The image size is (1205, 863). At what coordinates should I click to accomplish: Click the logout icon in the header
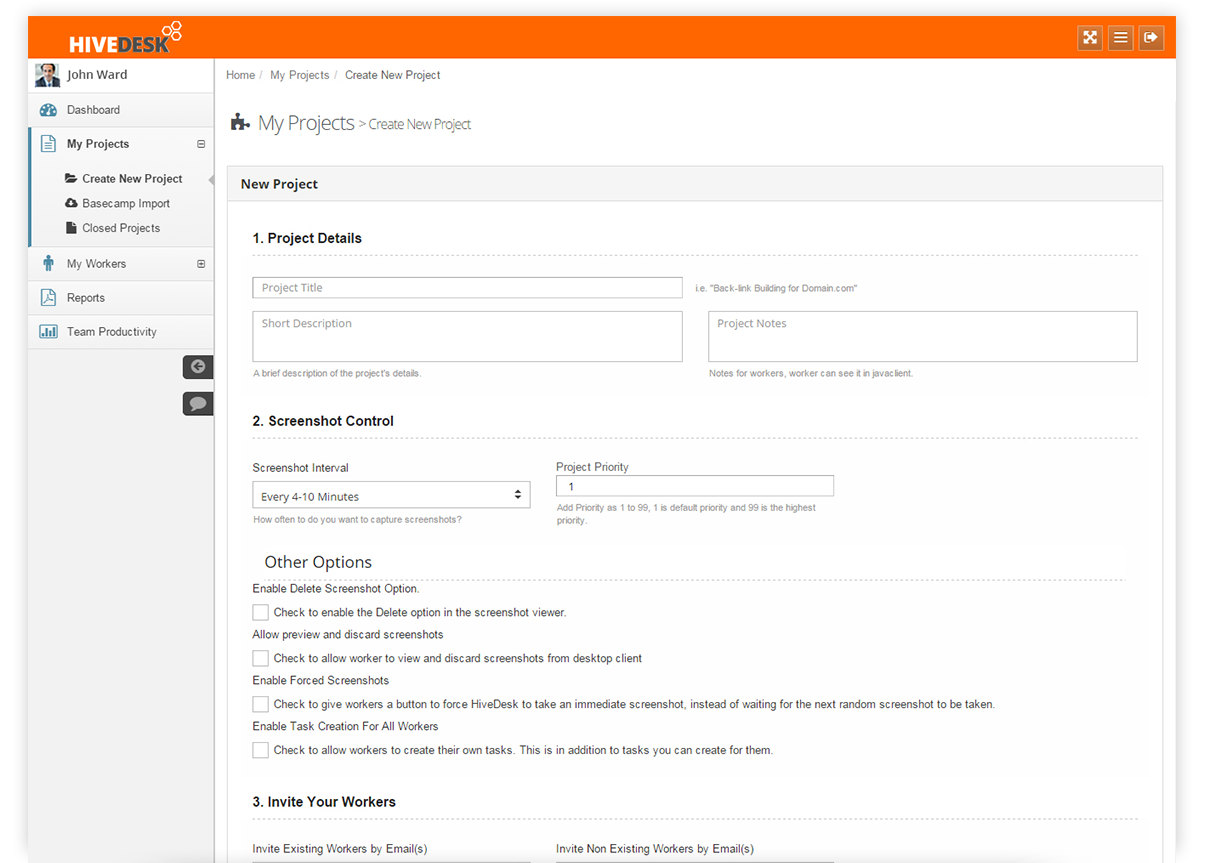pyautogui.click(x=1151, y=38)
